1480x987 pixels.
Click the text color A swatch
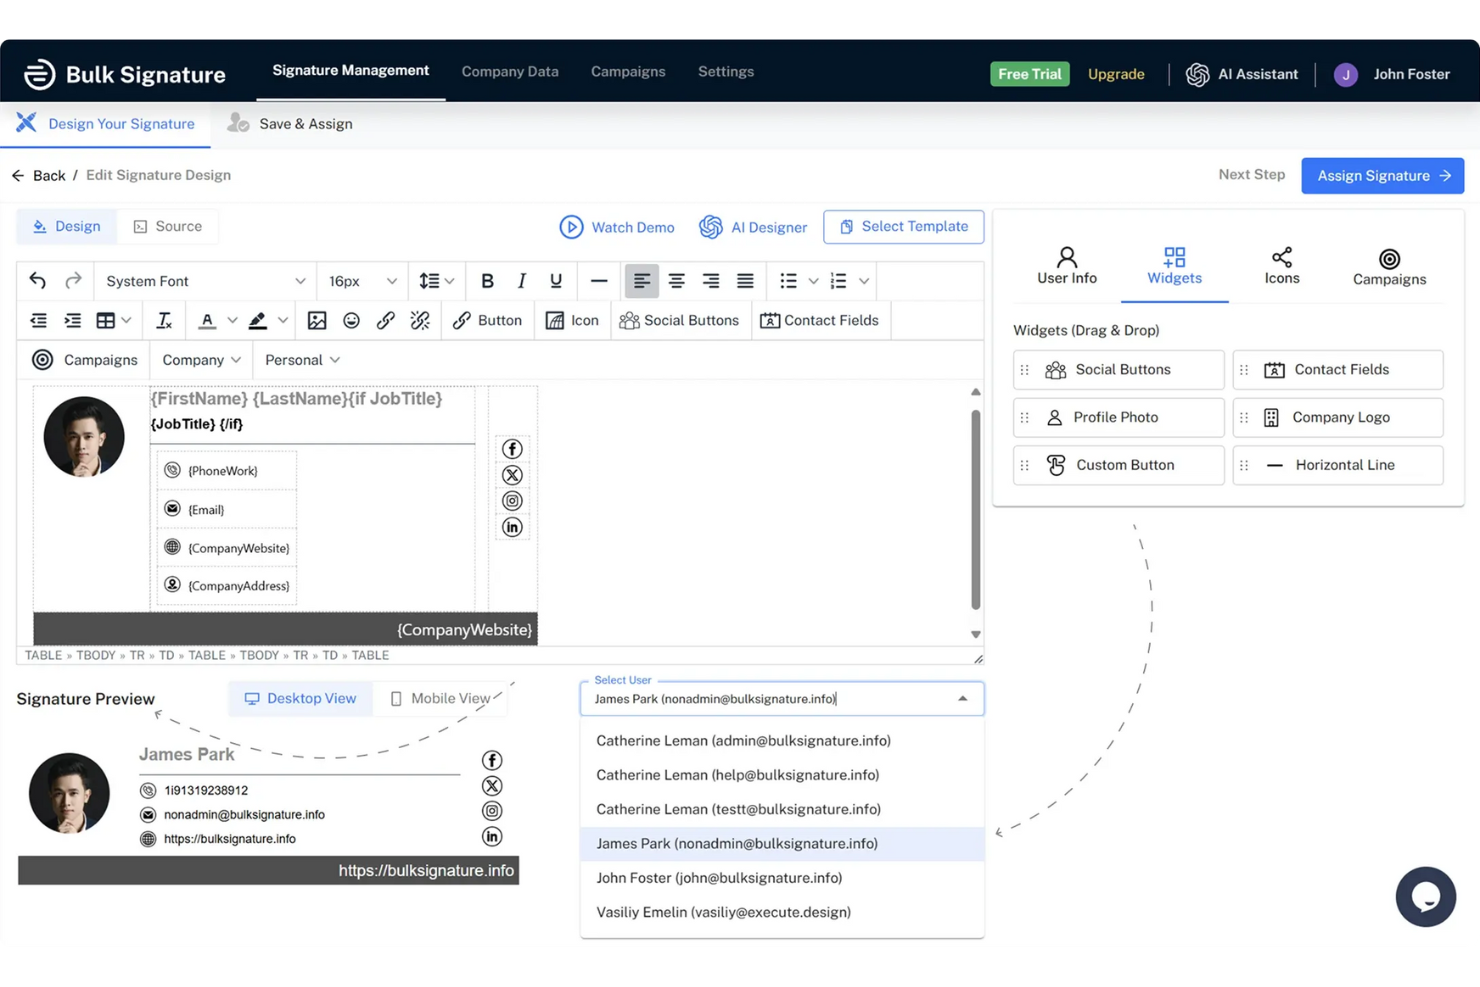click(207, 320)
